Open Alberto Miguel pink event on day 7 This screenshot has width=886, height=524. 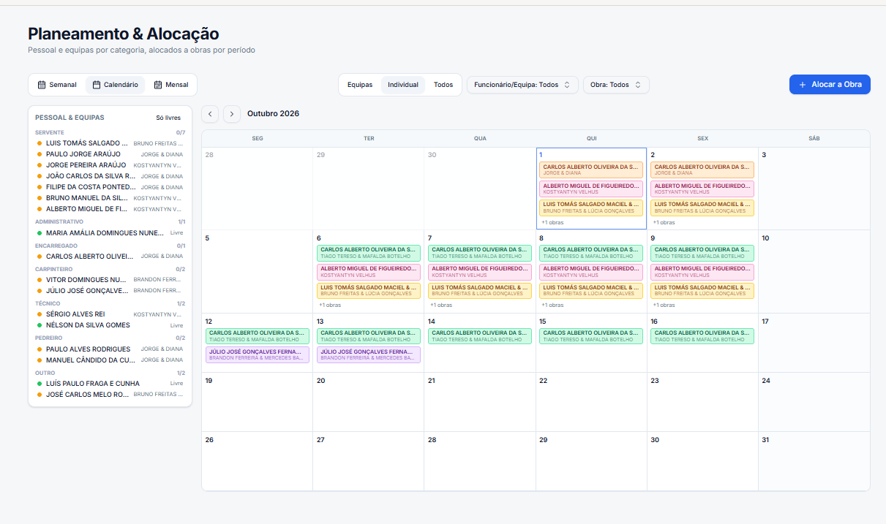point(480,272)
